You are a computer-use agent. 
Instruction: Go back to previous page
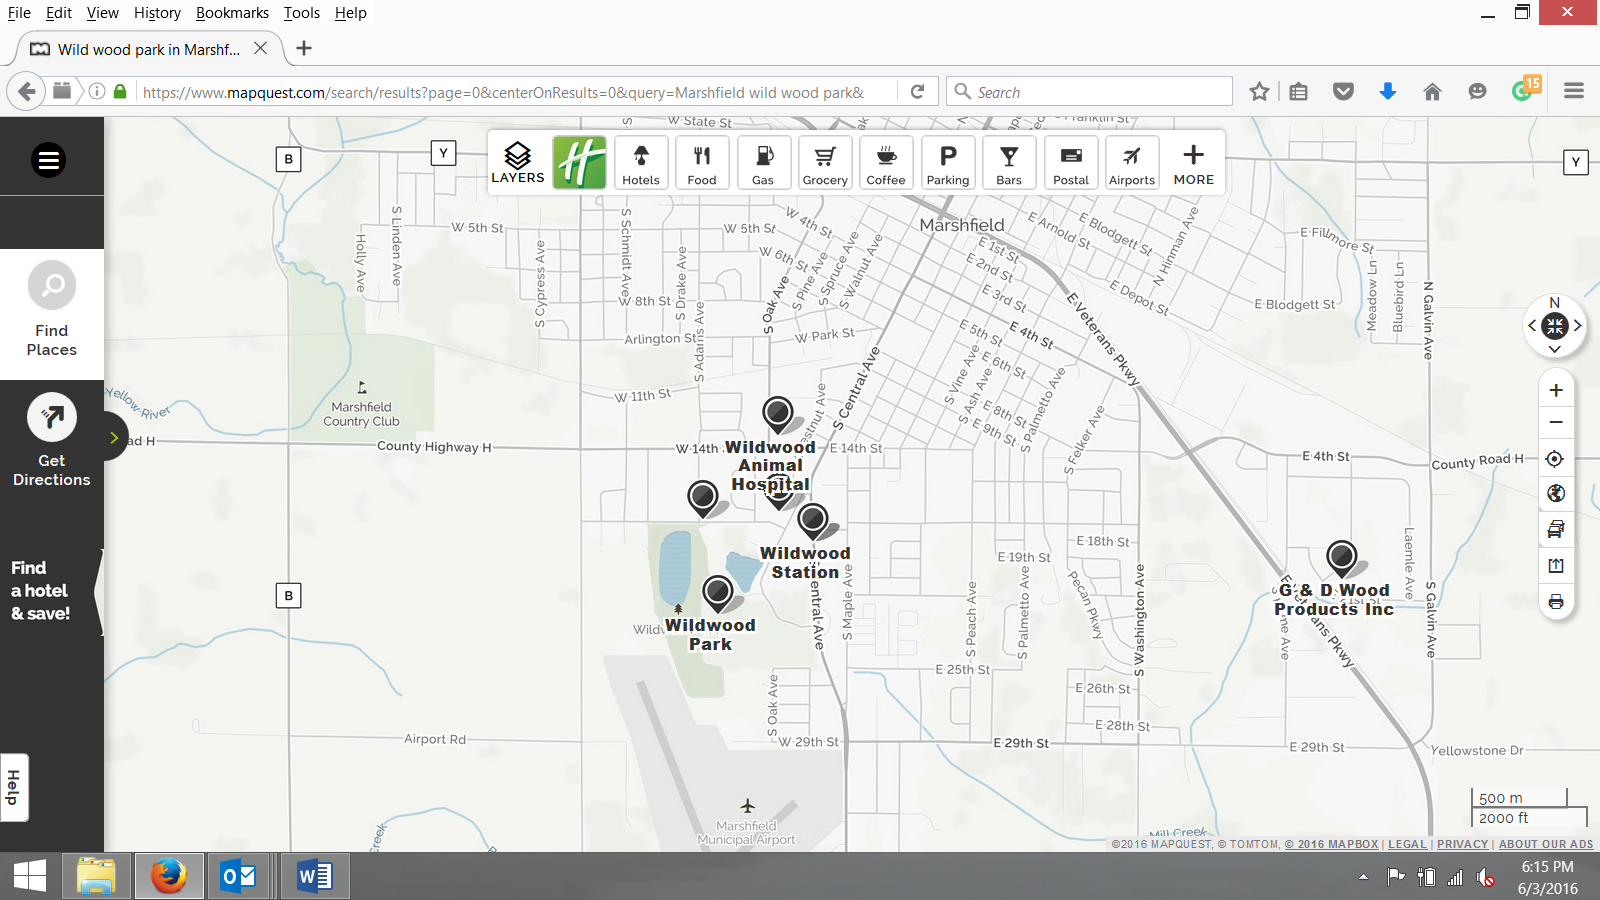coord(26,92)
